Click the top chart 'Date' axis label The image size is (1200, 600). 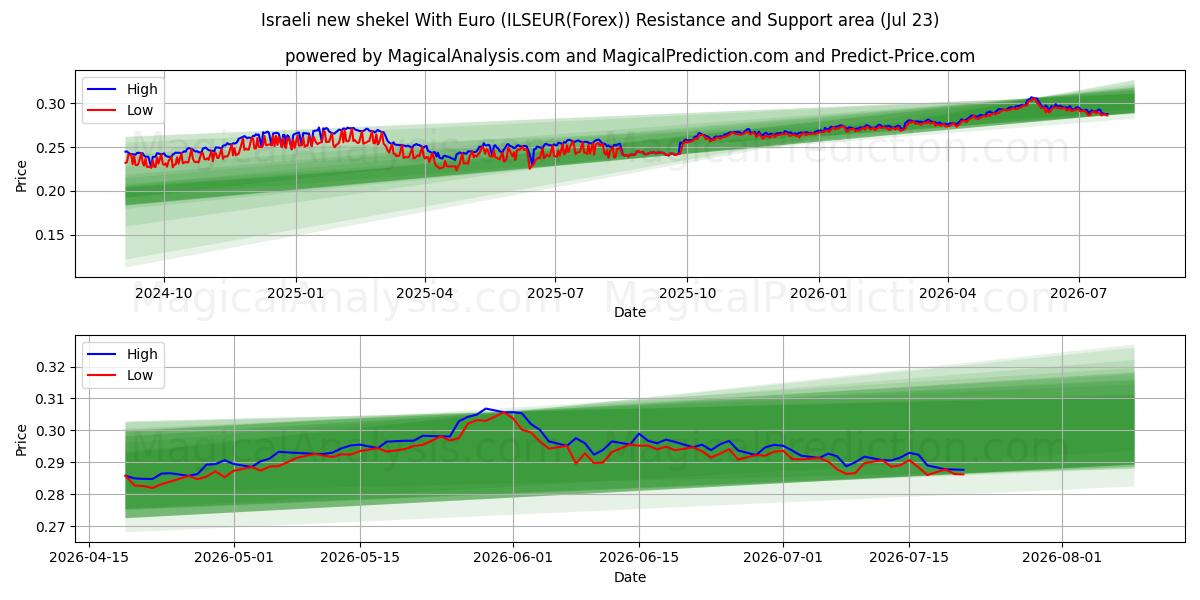[630, 312]
